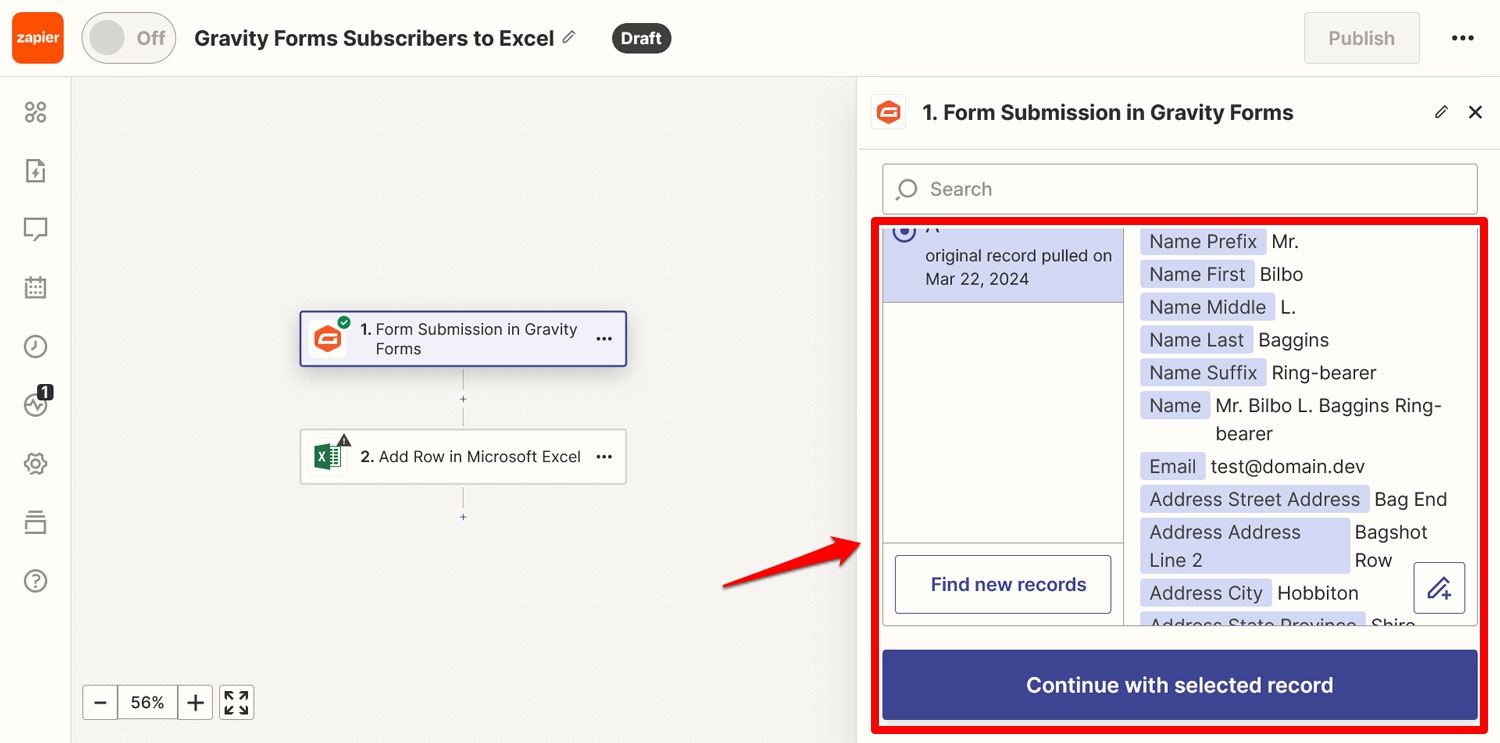
Task: Open the calendar icon in sidebar
Action: click(x=36, y=288)
